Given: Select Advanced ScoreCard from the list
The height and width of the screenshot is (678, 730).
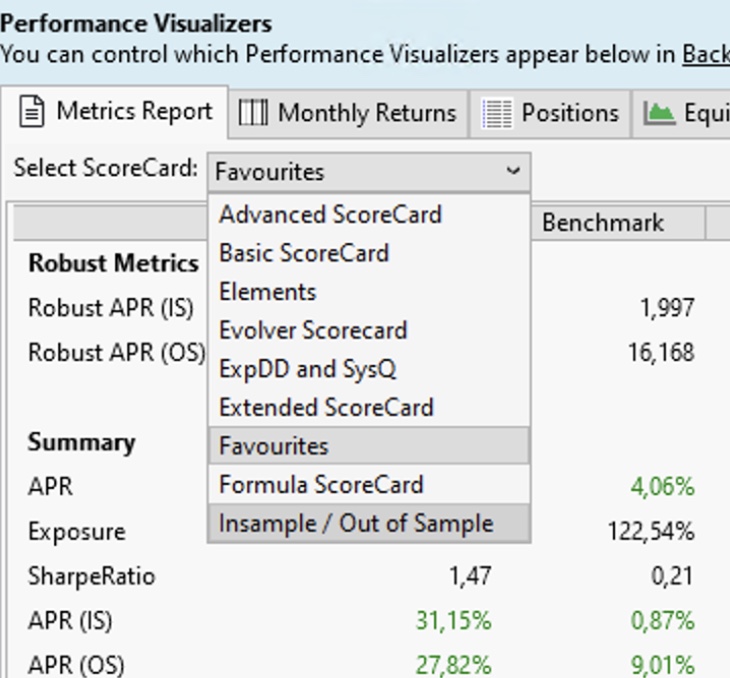Looking at the screenshot, I should (x=330, y=214).
